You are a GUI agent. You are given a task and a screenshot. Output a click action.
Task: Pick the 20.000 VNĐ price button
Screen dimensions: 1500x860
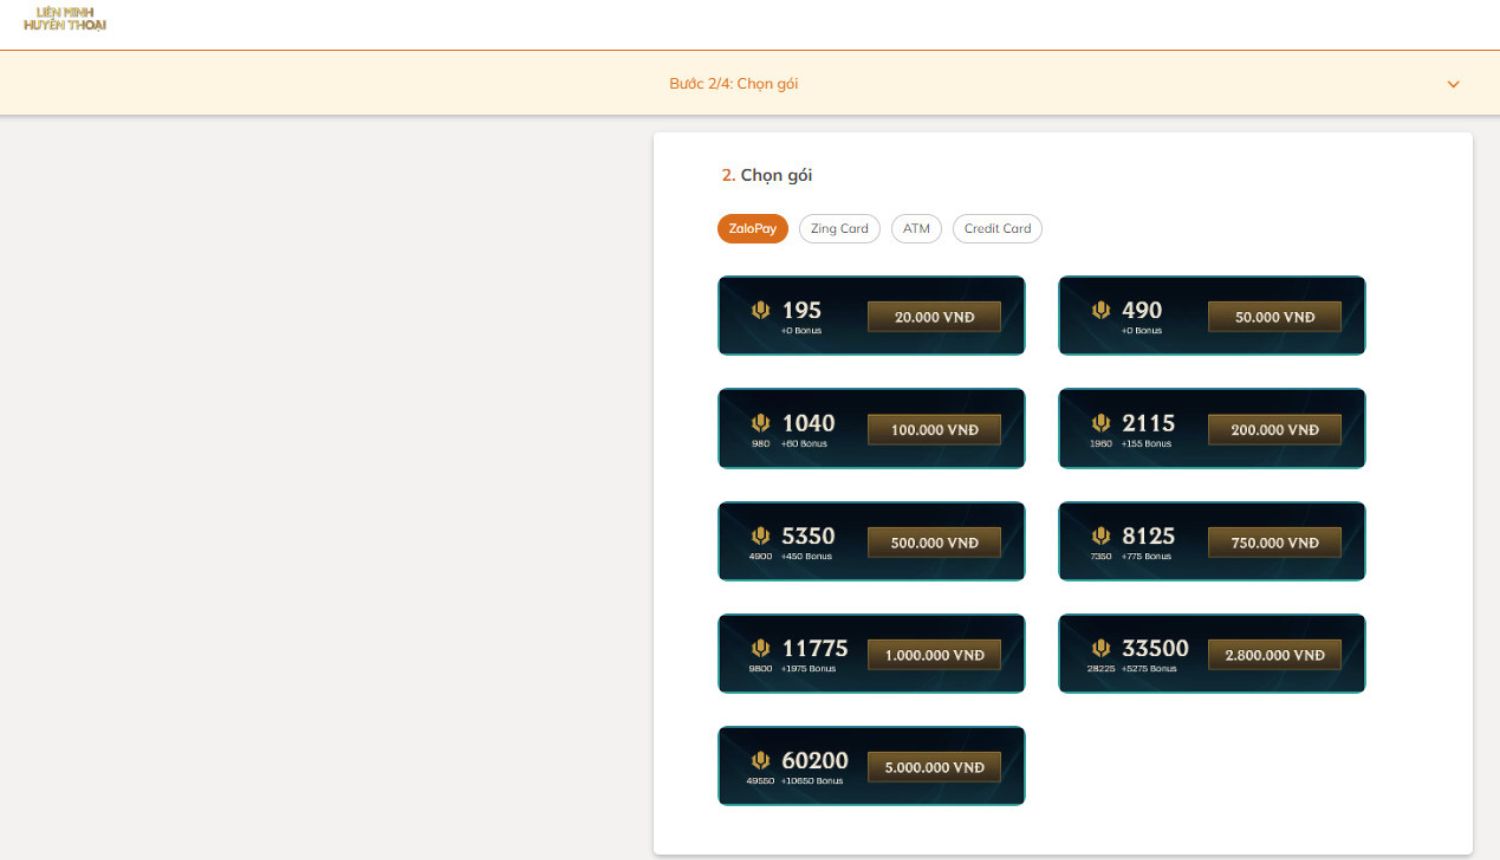tap(934, 317)
